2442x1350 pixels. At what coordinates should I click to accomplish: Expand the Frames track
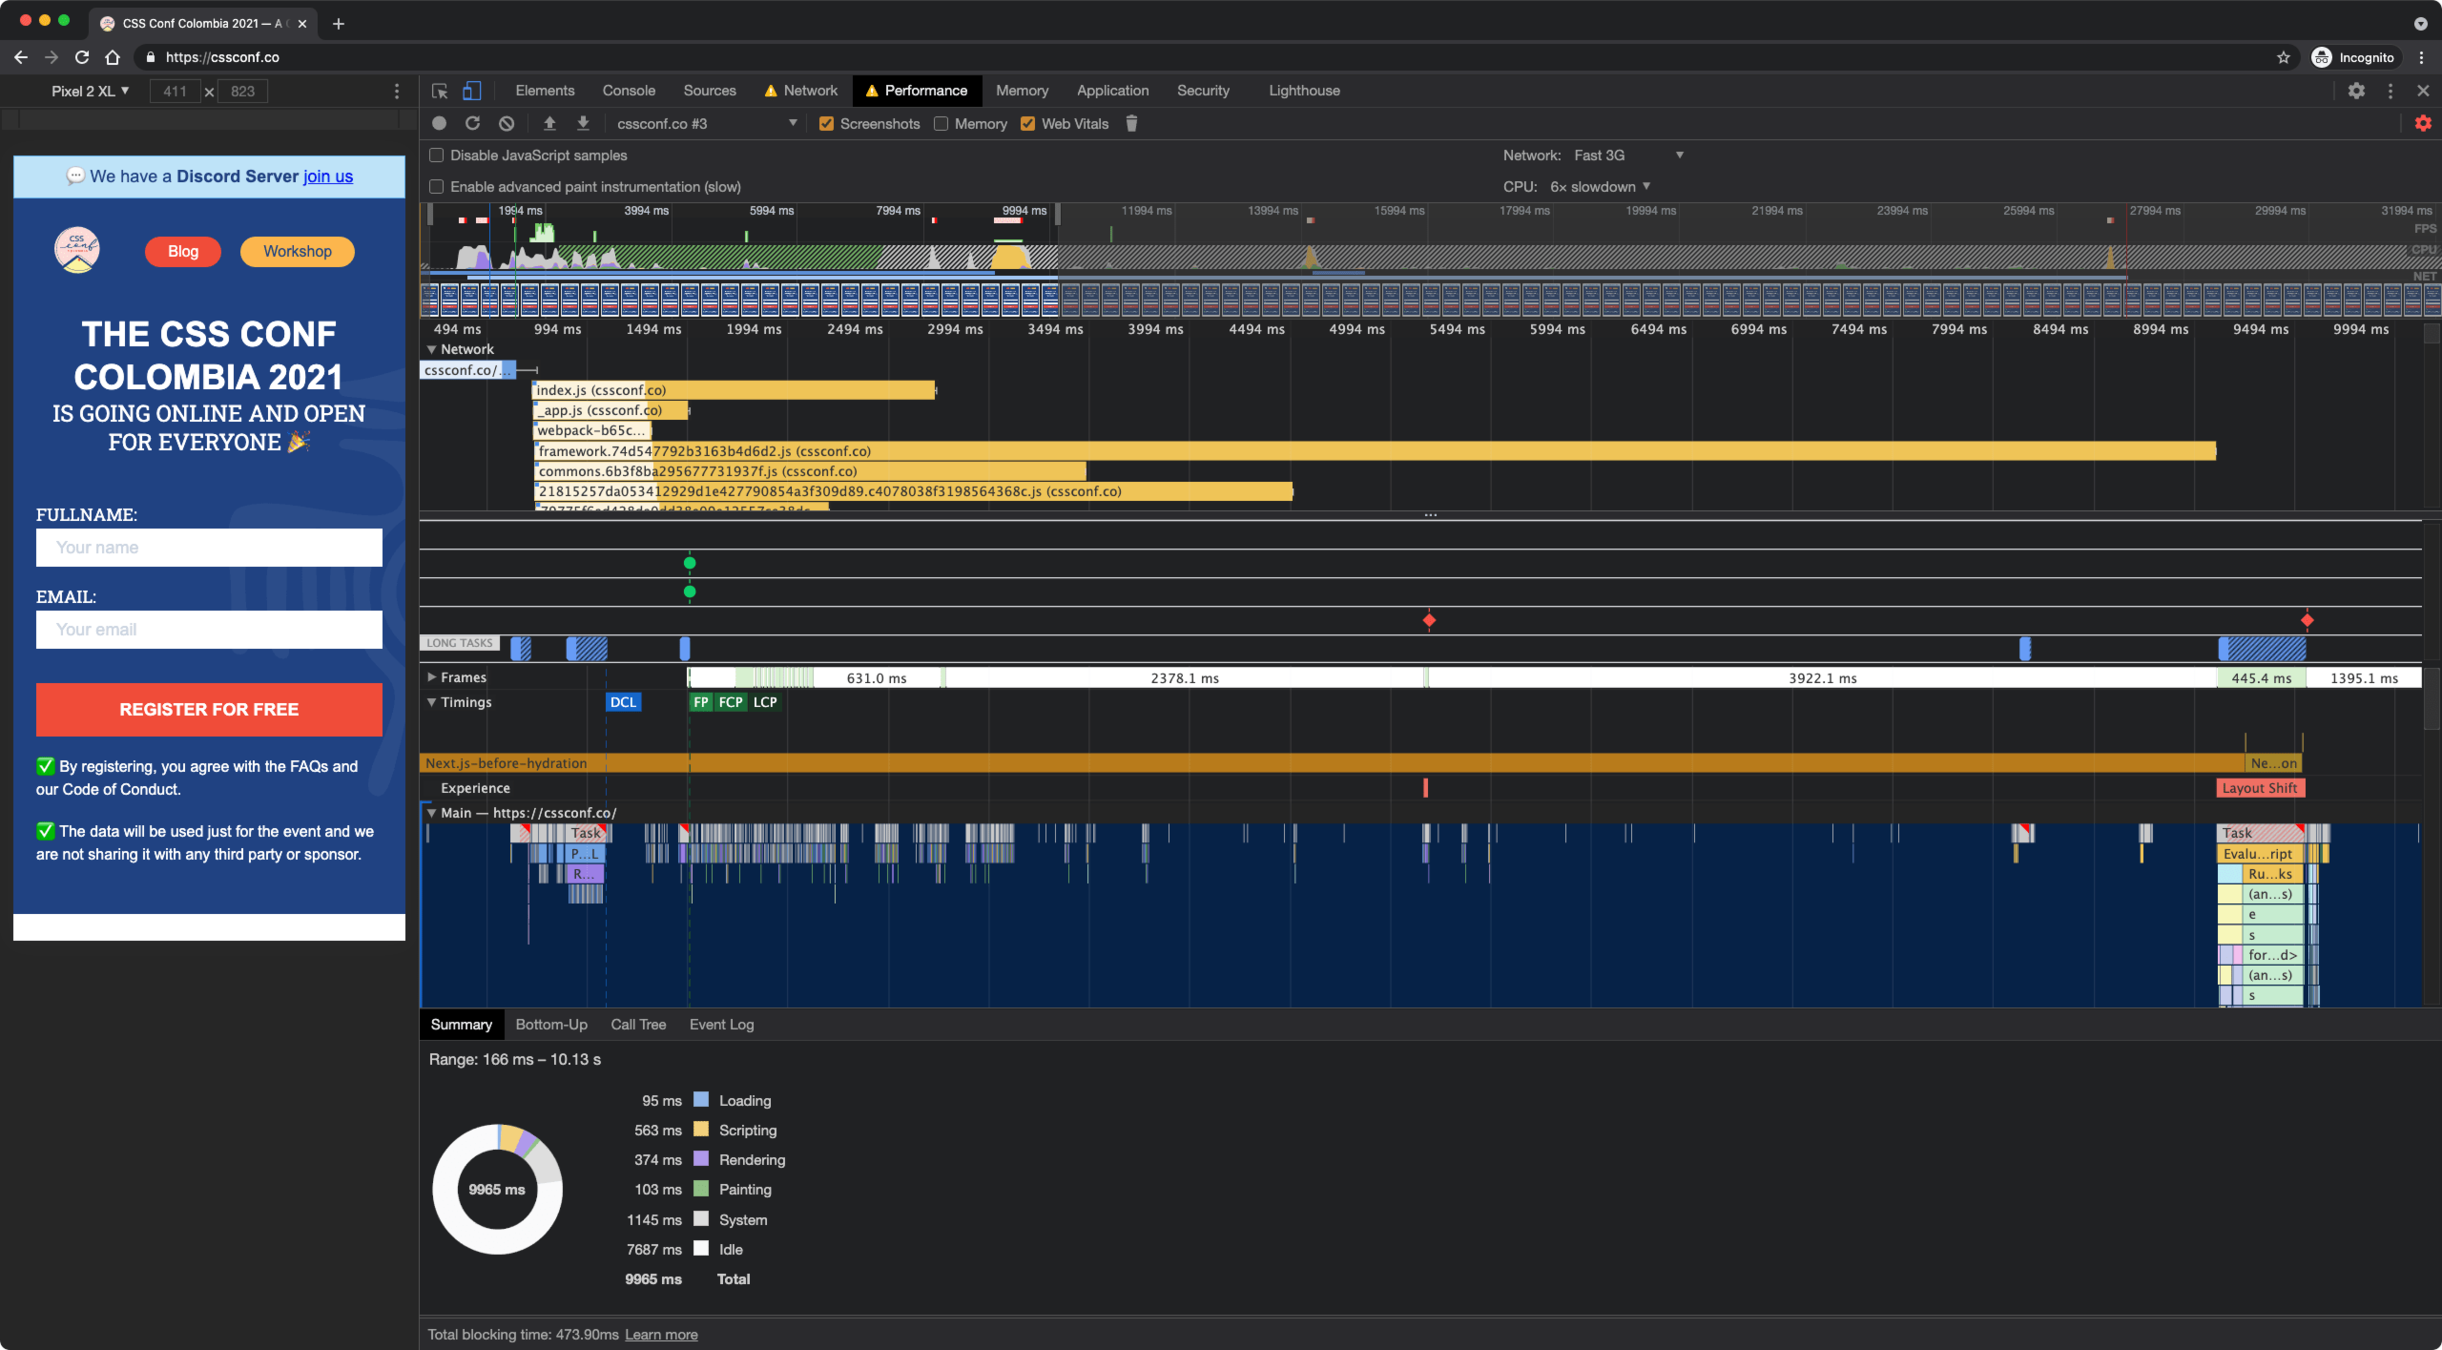[x=432, y=677]
